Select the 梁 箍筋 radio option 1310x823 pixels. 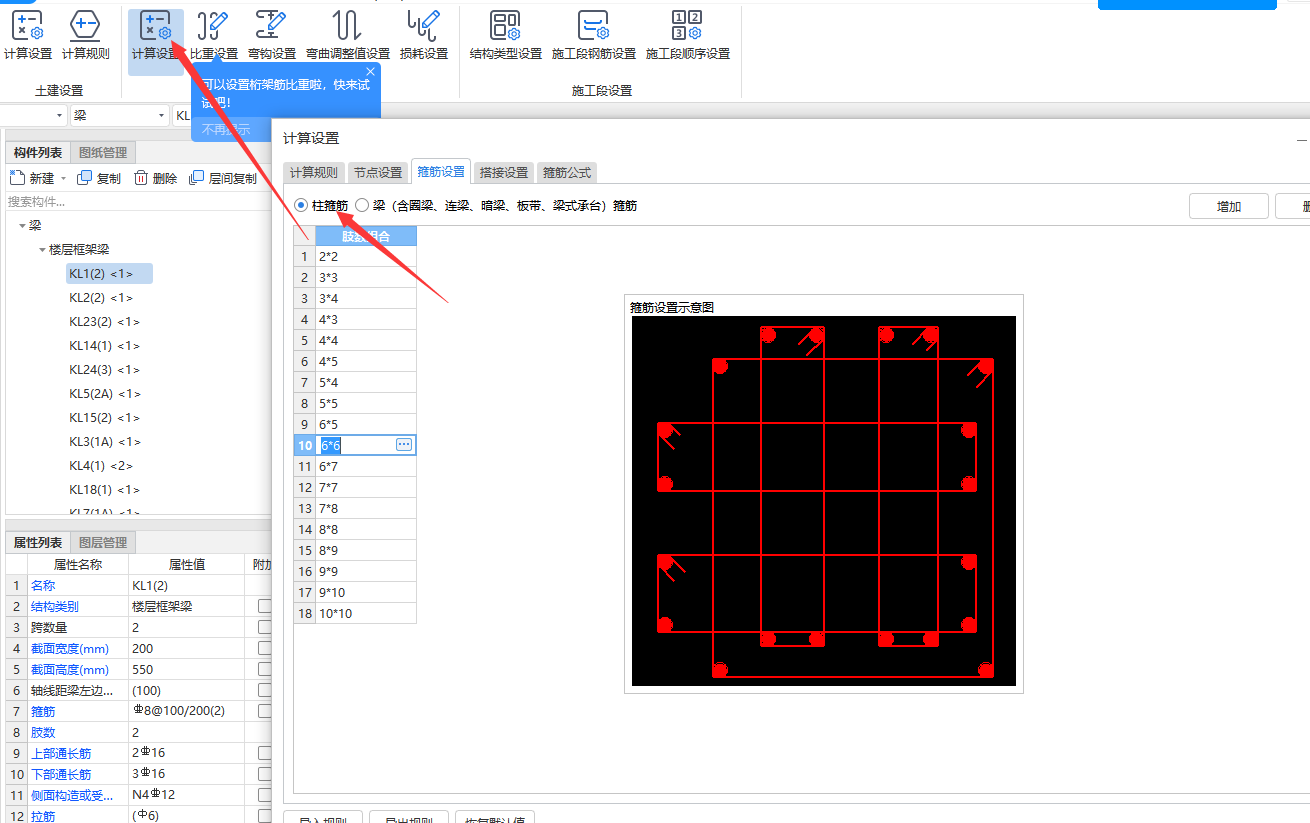pyautogui.click(x=362, y=206)
